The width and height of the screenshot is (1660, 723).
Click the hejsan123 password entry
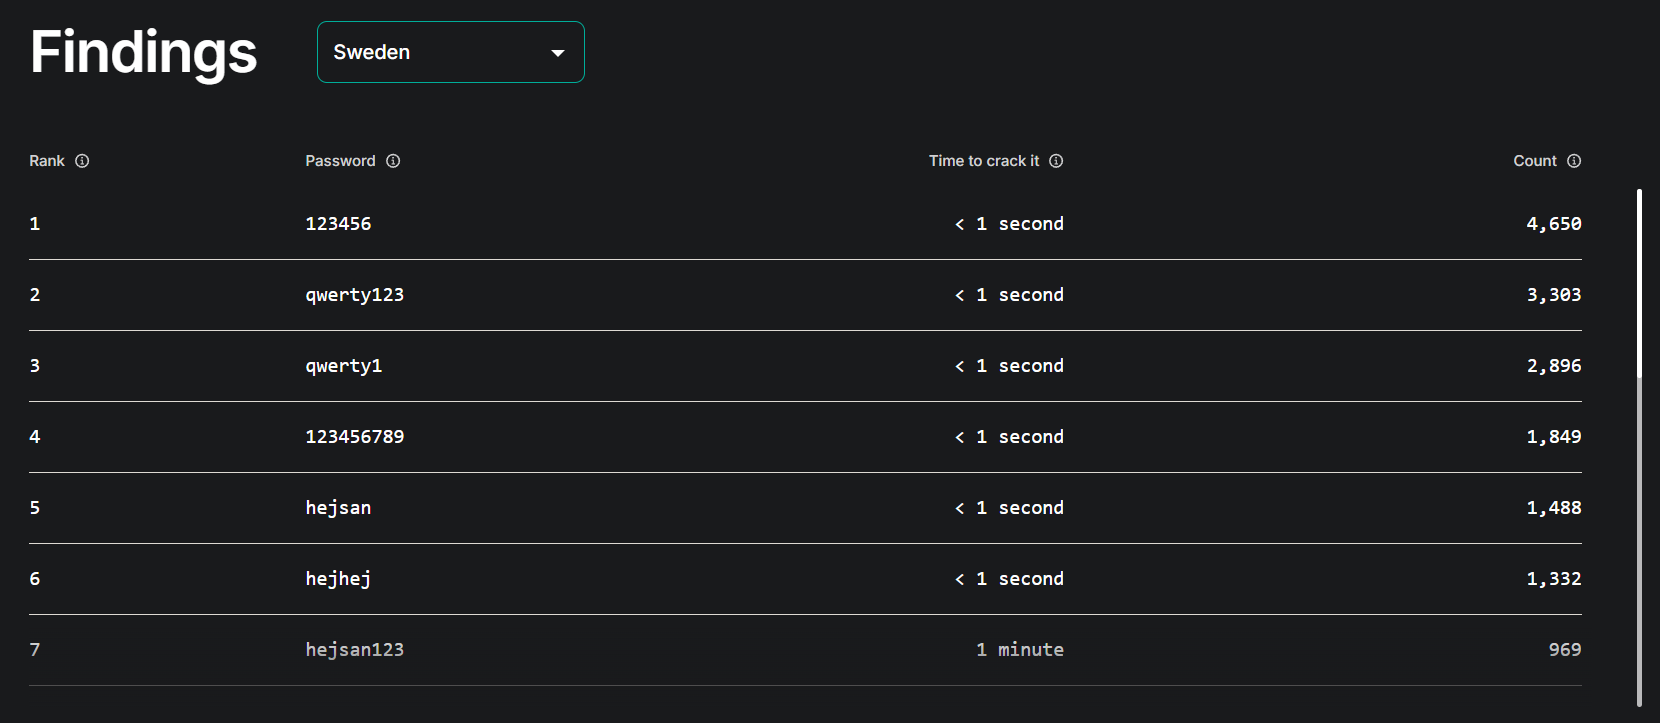pos(355,650)
